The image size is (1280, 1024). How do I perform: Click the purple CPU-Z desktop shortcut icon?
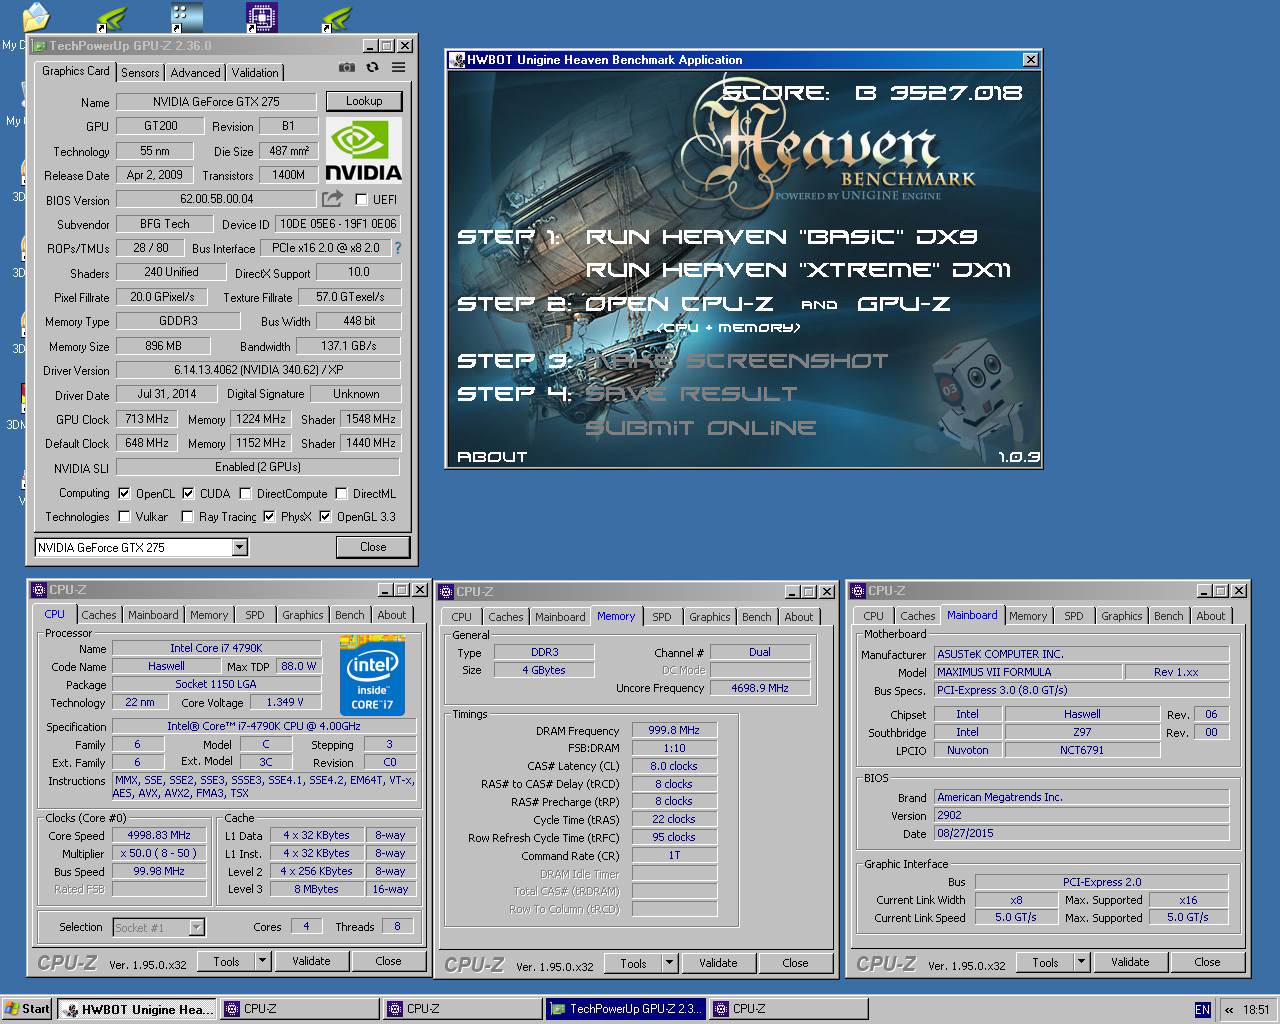click(261, 17)
